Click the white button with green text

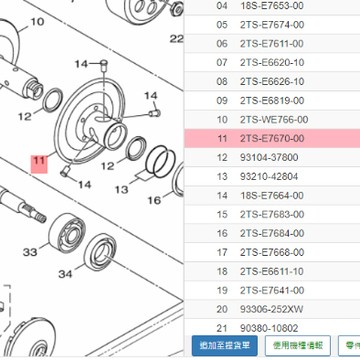(x=298, y=346)
